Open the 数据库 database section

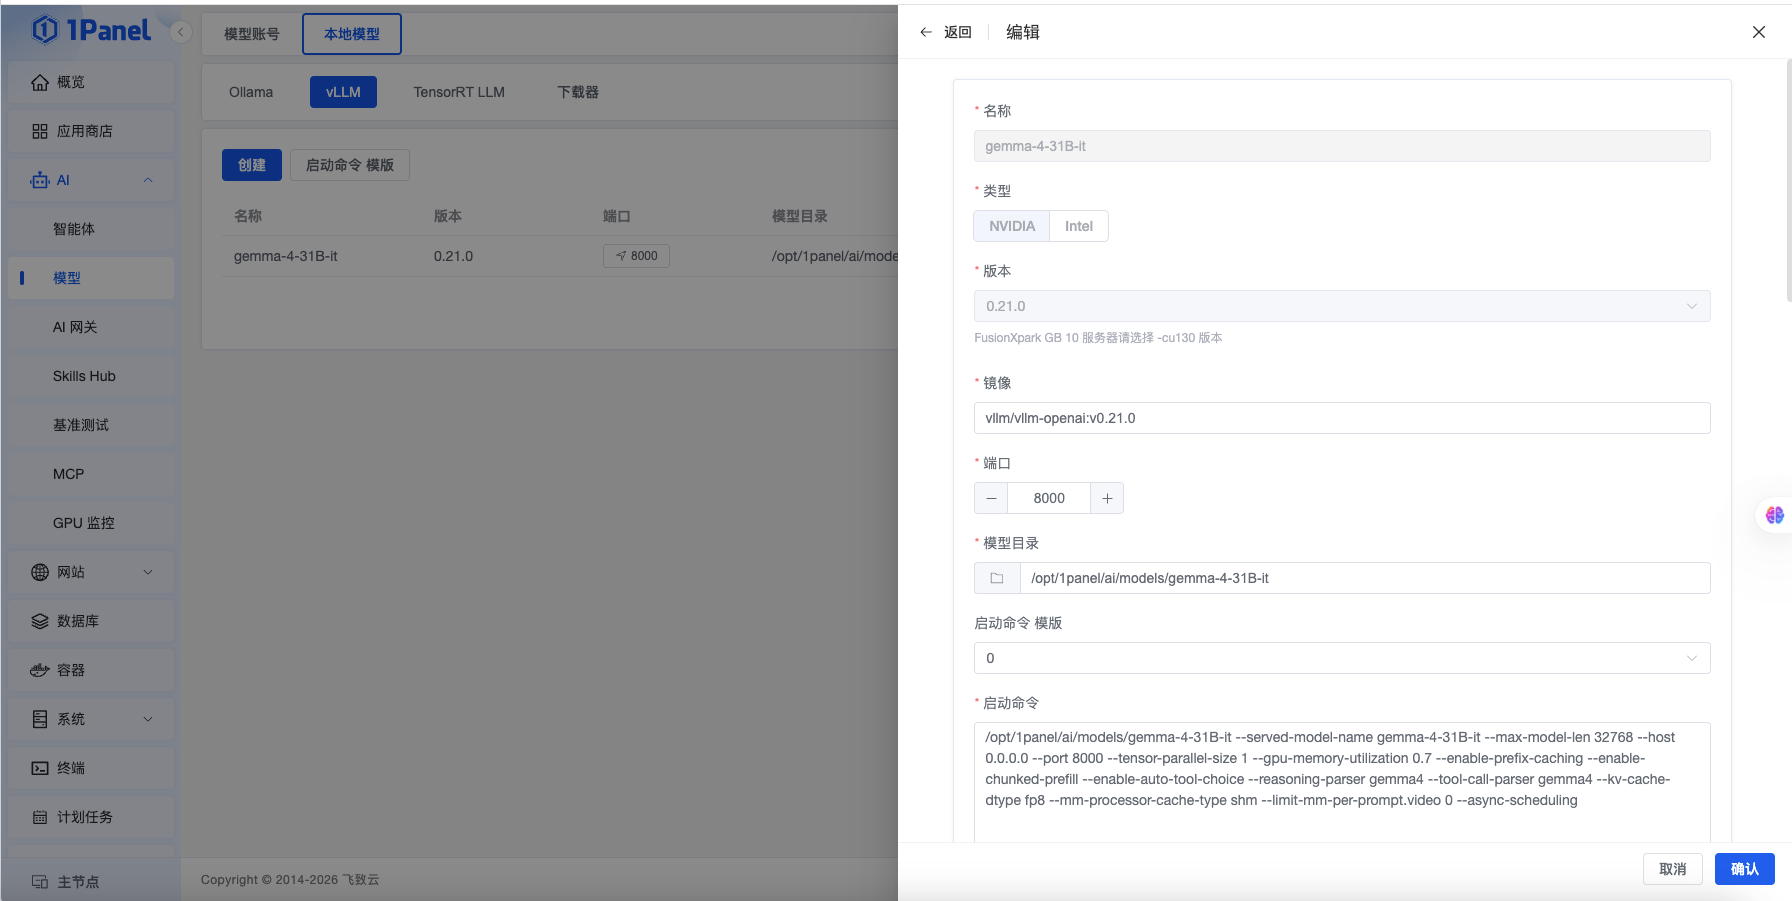point(91,621)
